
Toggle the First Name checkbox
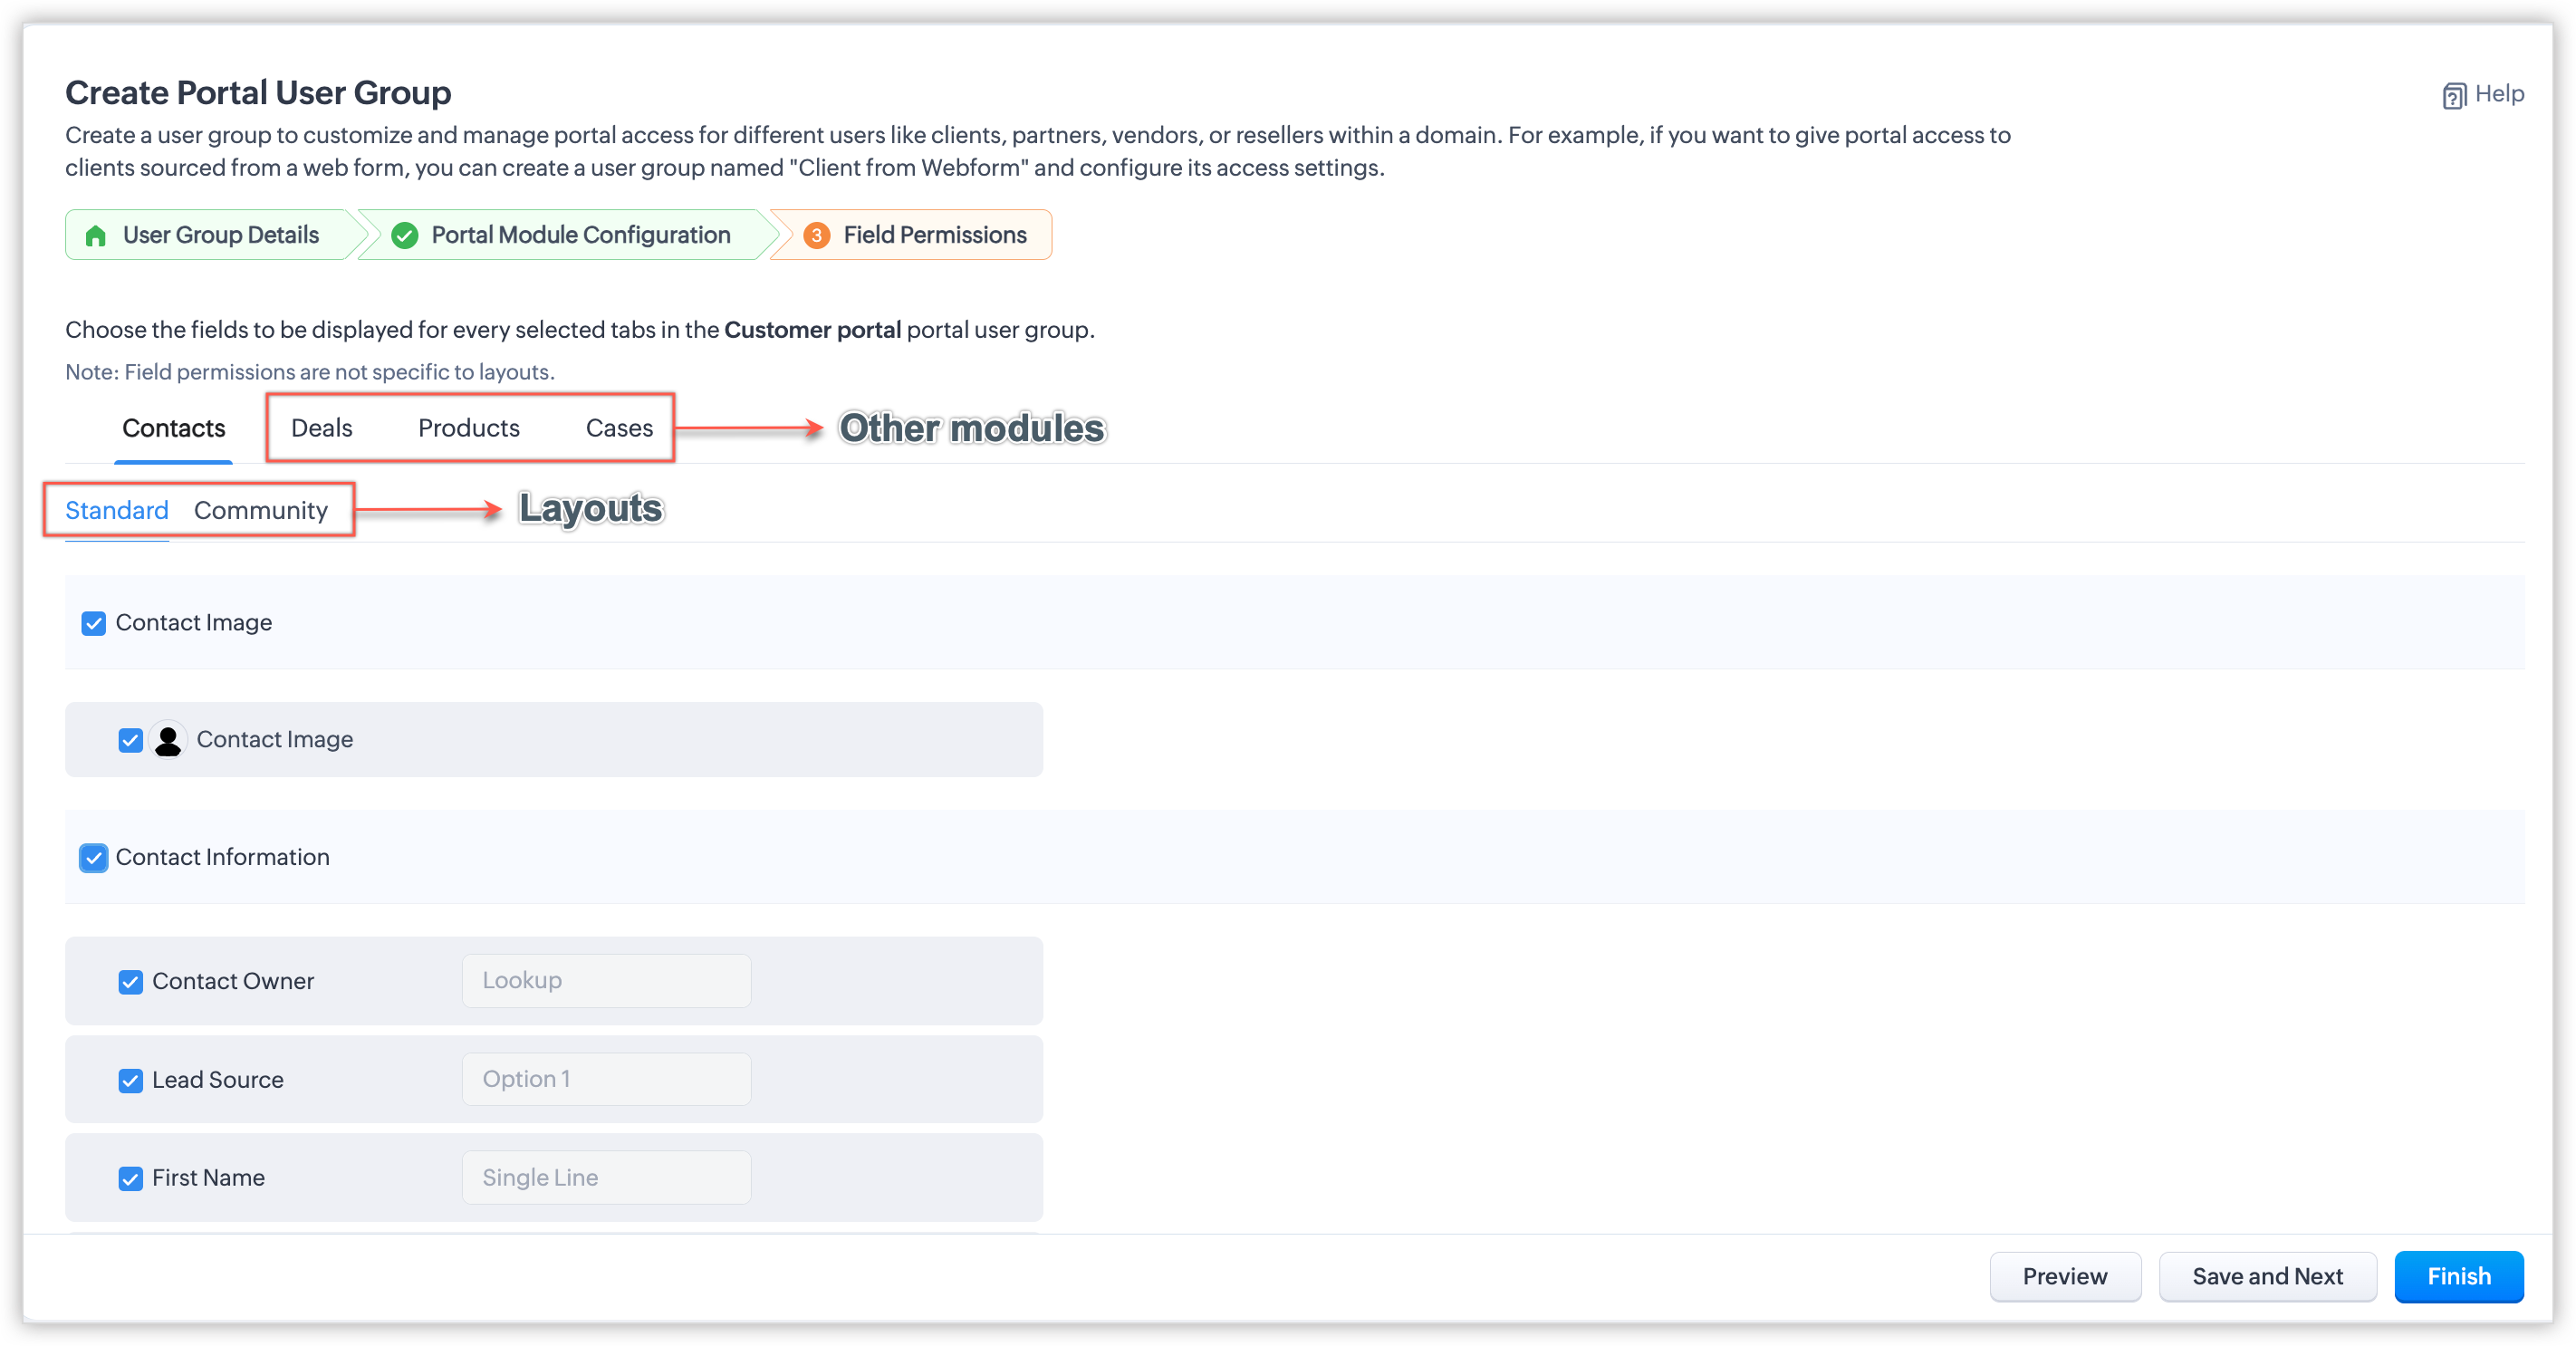131,1179
